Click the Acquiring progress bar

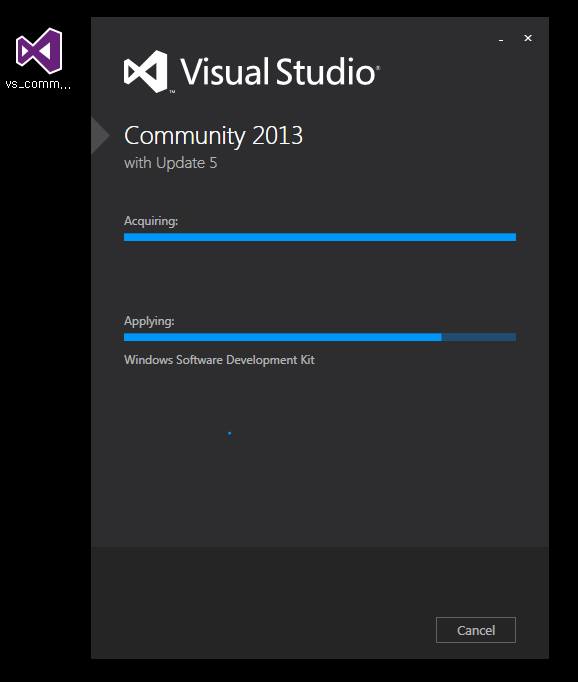(320, 237)
